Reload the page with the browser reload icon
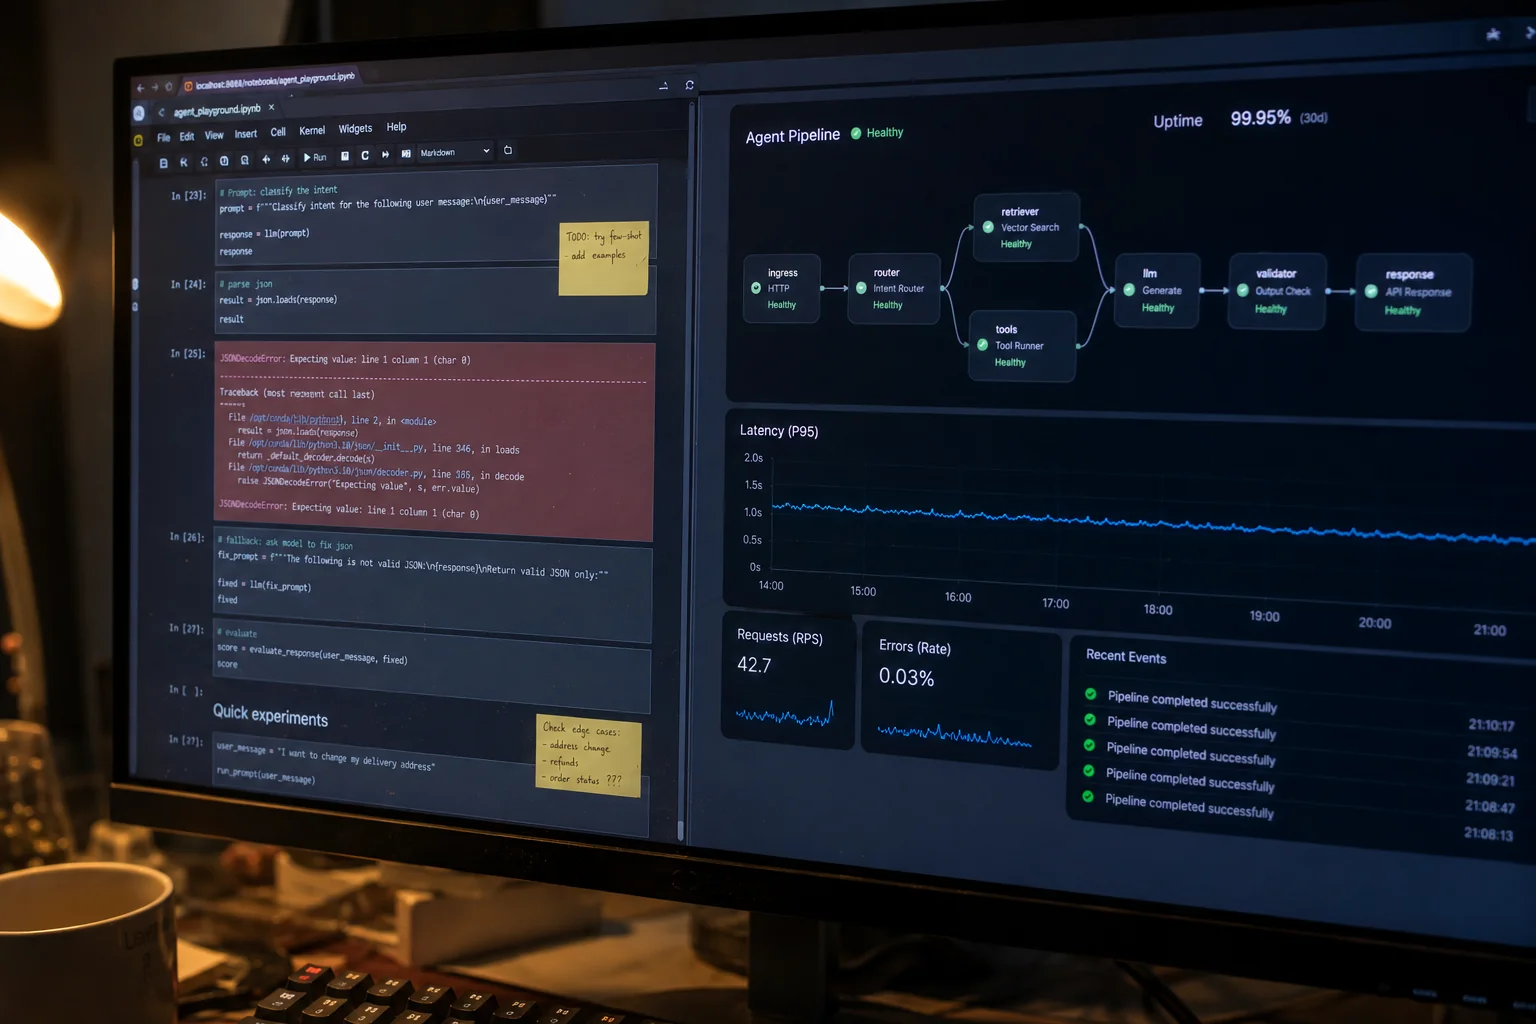The image size is (1536, 1024). point(169,86)
